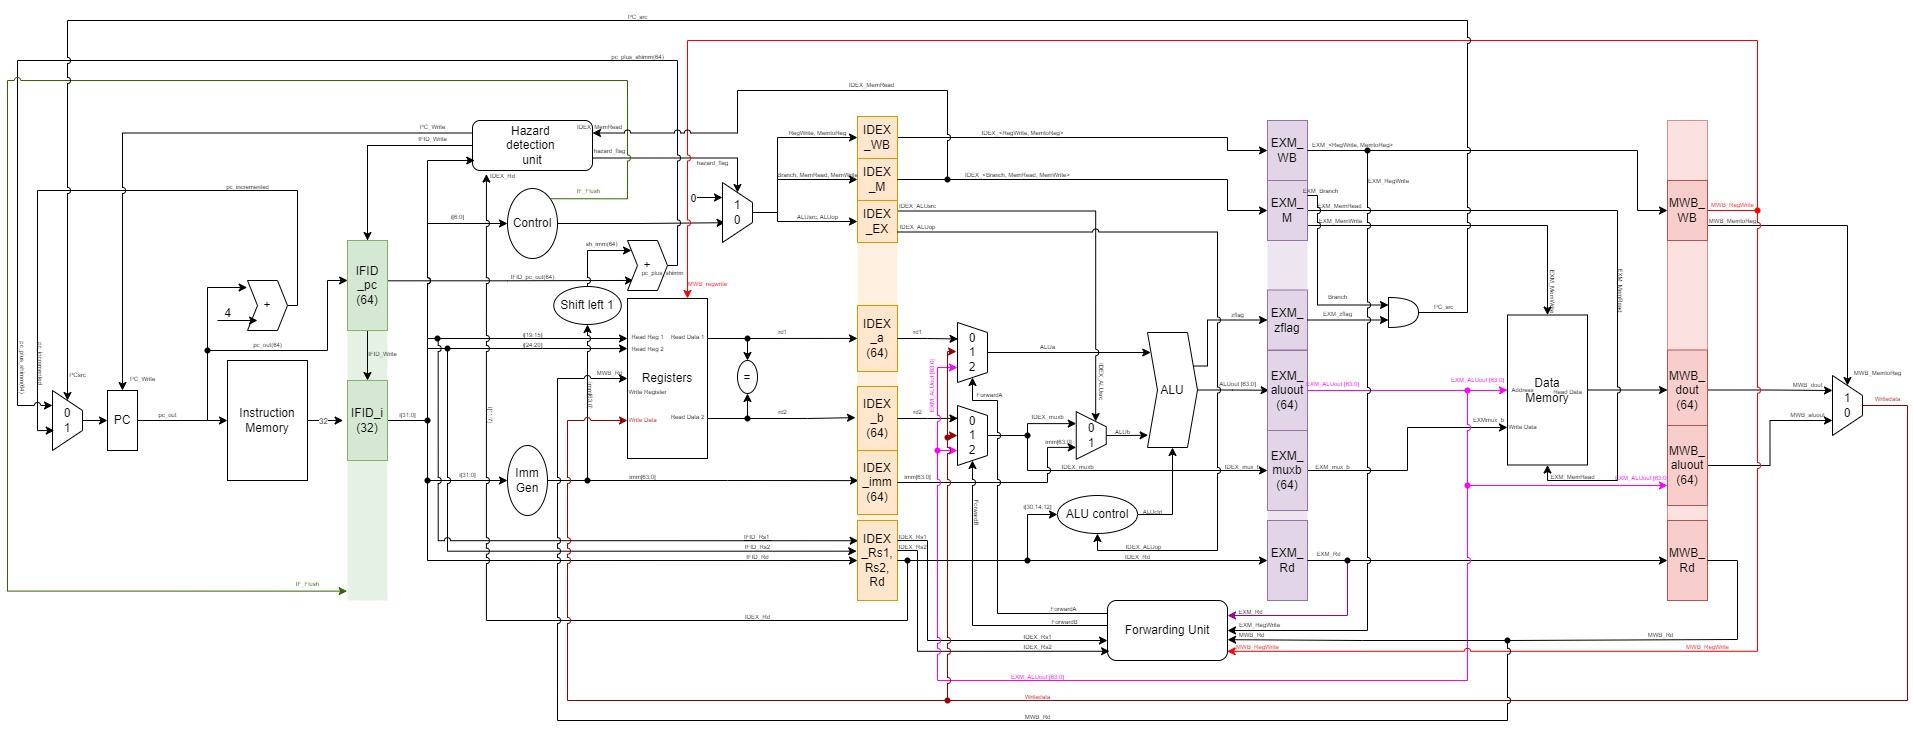Viewport: 1913px width, 730px height.
Task: Click the Imm Gen oval
Action: point(527,480)
